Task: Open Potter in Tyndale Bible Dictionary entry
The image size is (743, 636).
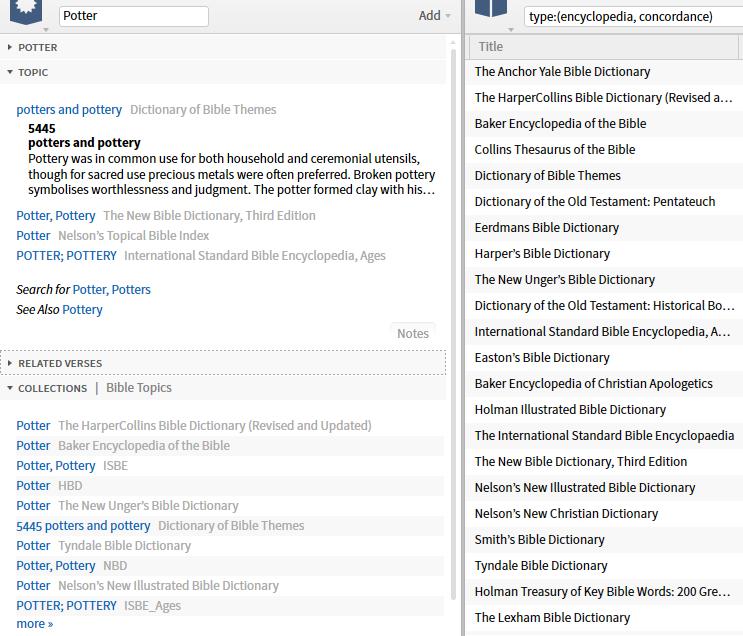Action: [33, 545]
